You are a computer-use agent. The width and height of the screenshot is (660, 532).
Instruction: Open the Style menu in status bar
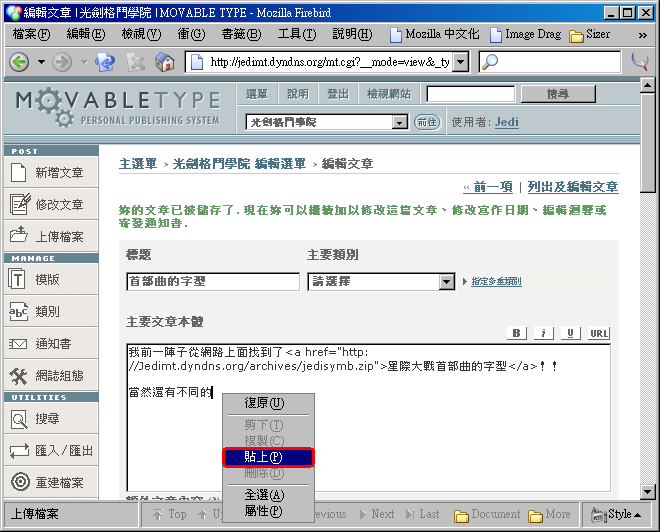[x=616, y=514]
